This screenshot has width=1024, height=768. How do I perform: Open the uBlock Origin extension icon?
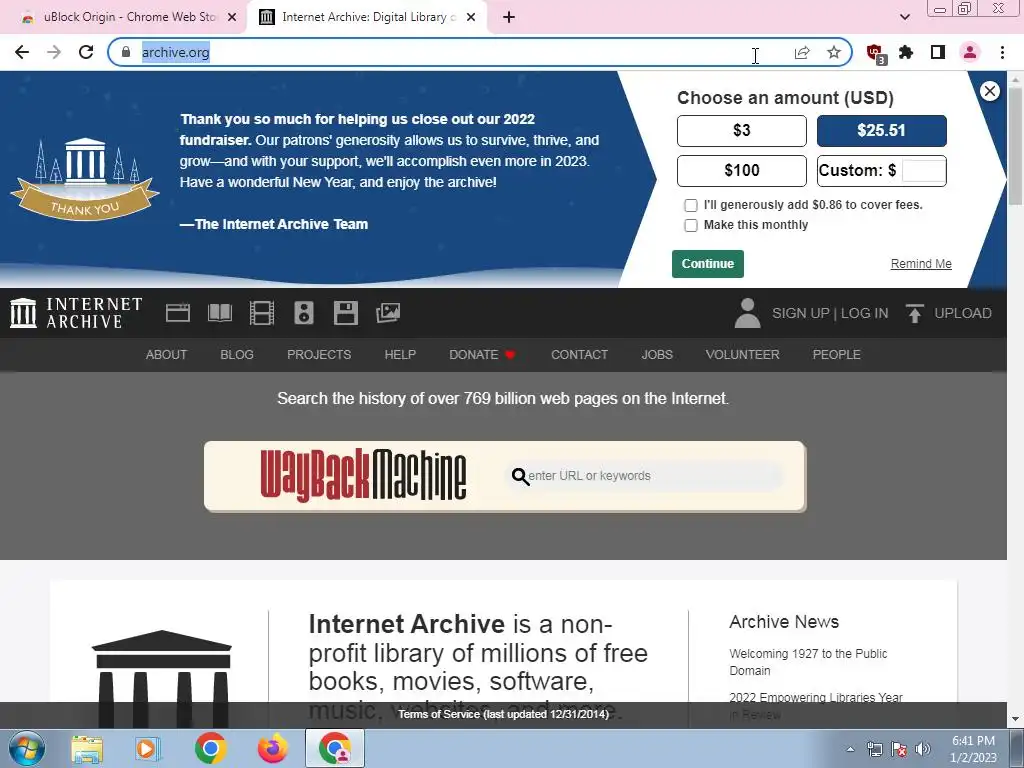pyautogui.click(x=875, y=54)
